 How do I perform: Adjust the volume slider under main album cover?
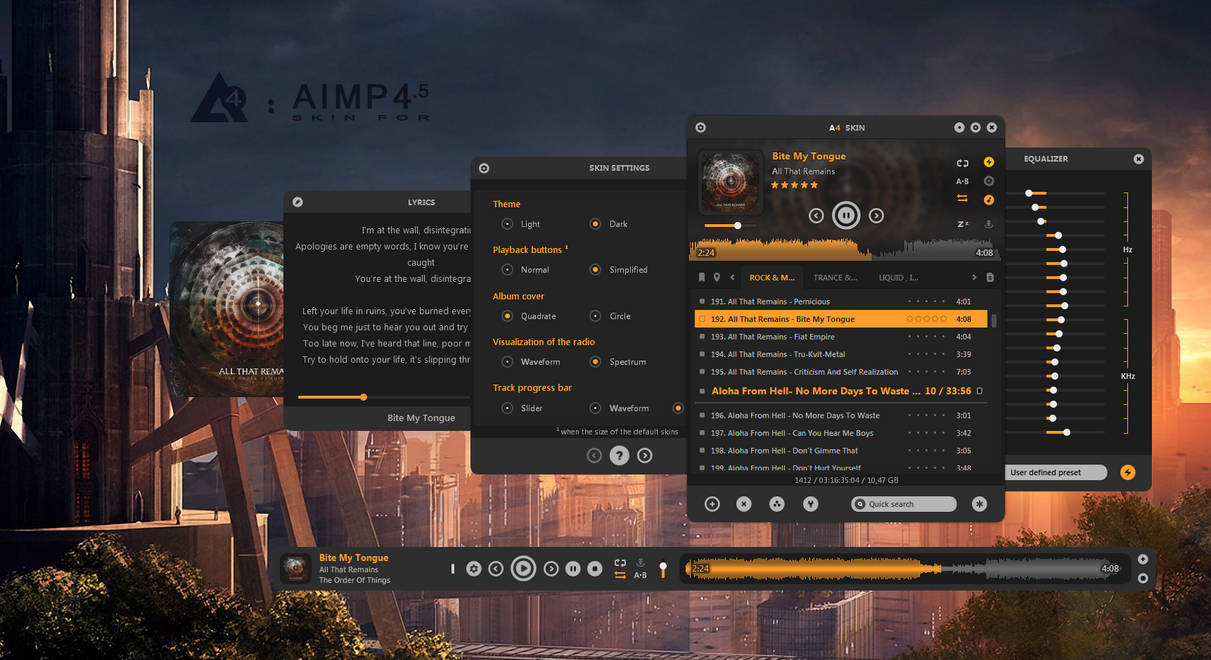point(730,226)
